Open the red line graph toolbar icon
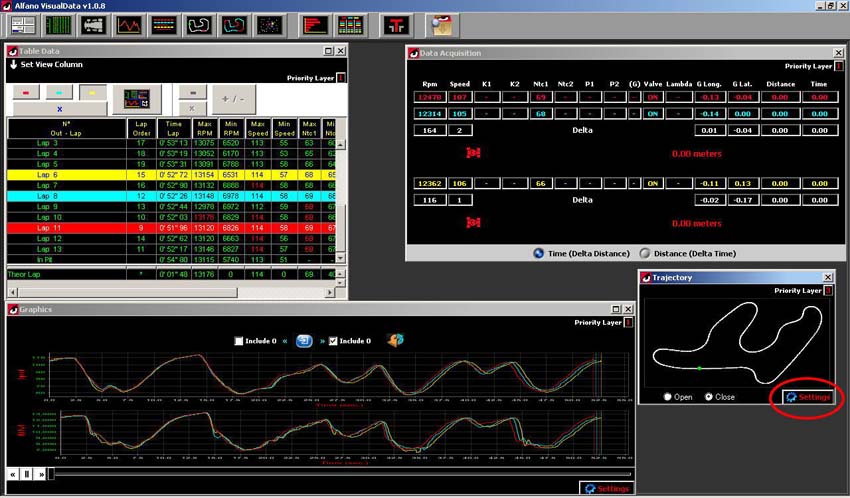The height and width of the screenshot is (498, 850). click(x=129, y=25)
